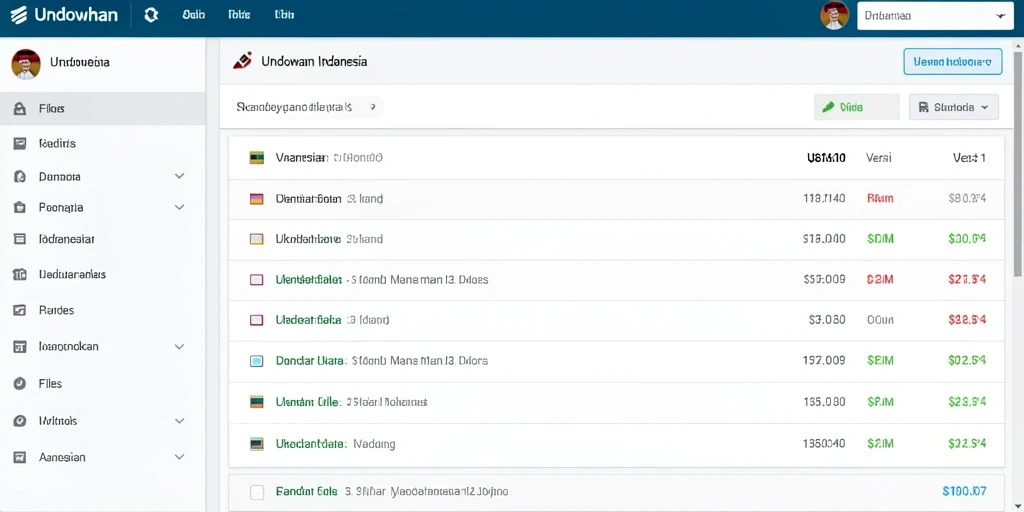Open Uedunaranlars in the sidebar

coord(72,274)
